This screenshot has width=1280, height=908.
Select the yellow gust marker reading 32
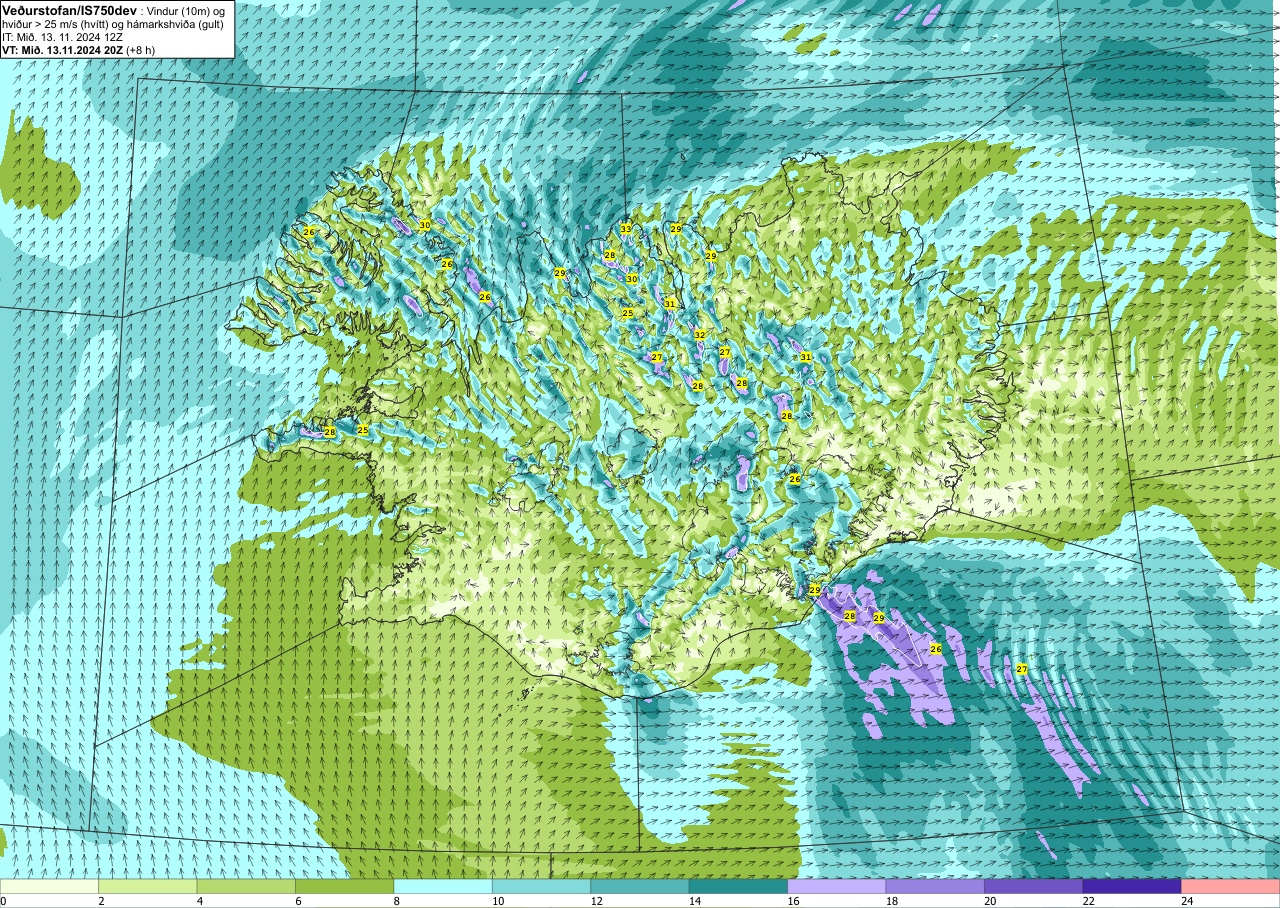tap(700, 335)
